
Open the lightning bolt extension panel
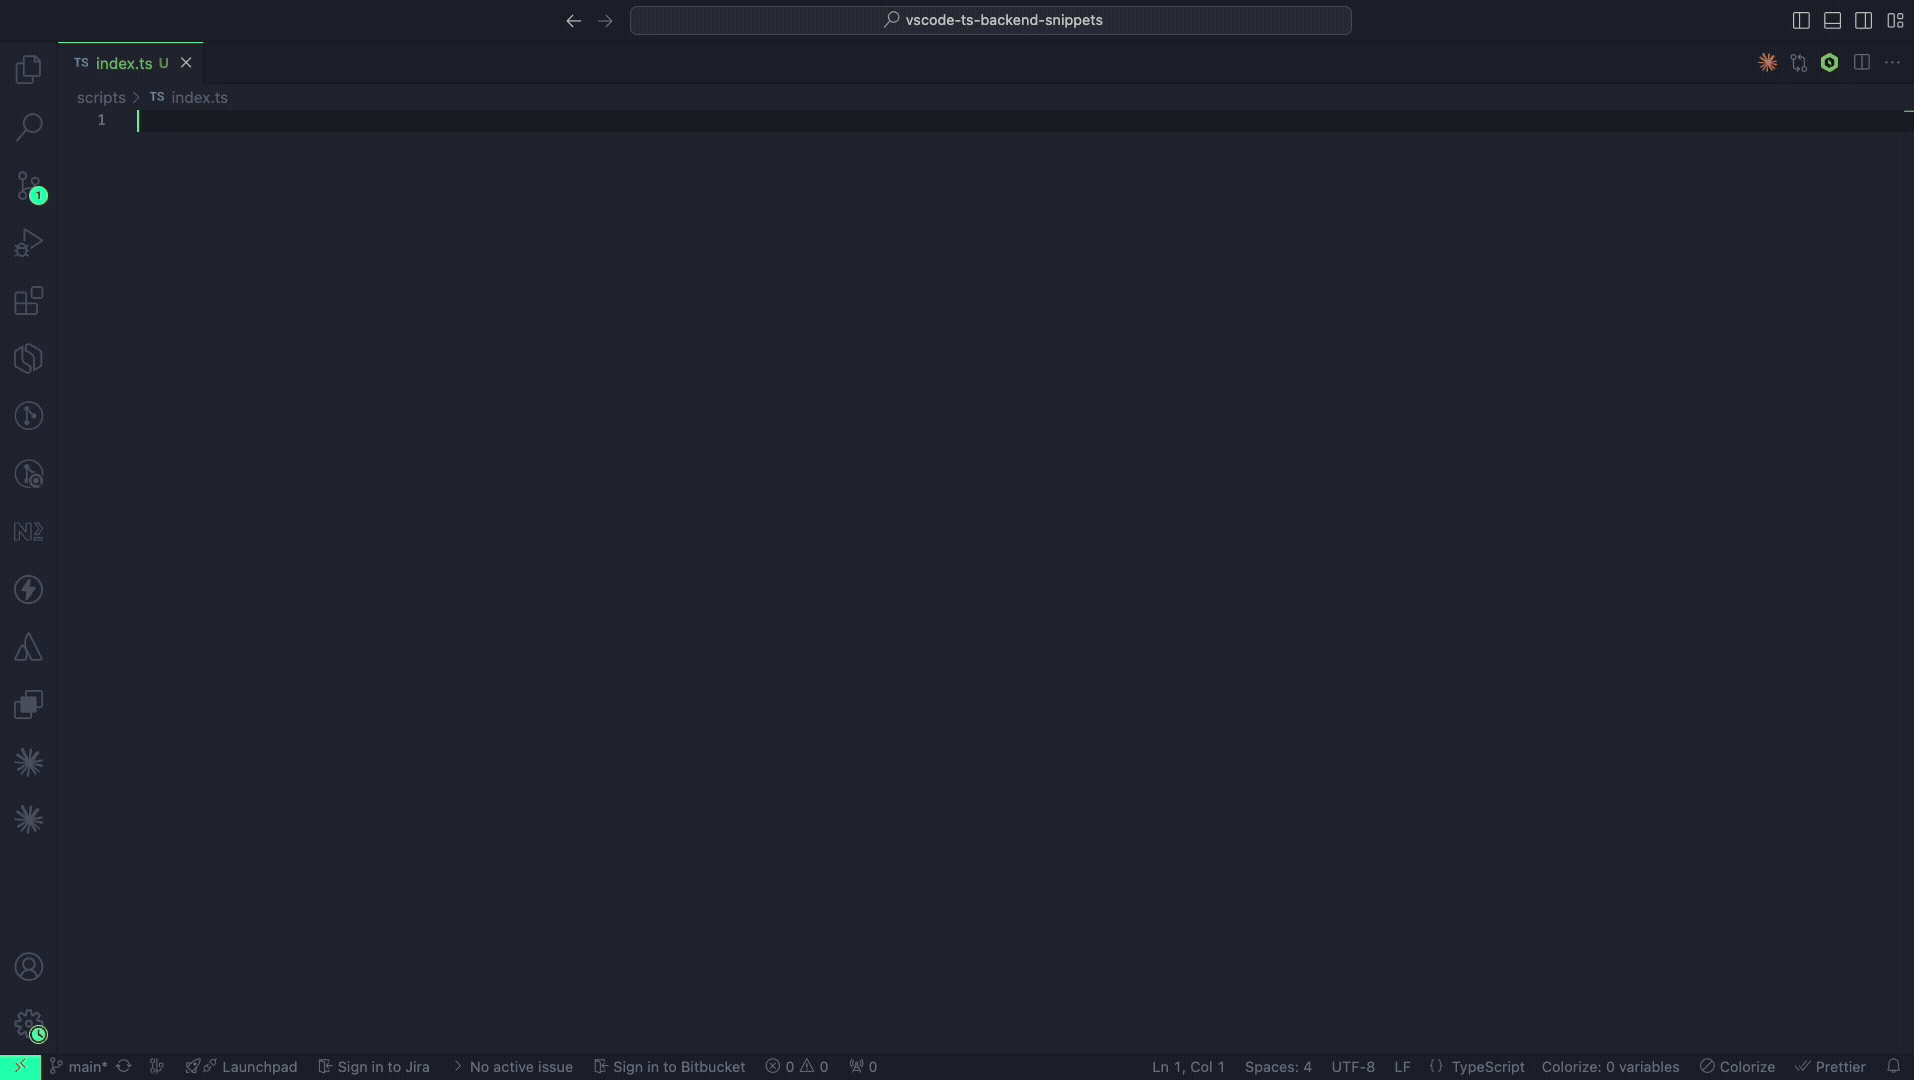(29, 590)
